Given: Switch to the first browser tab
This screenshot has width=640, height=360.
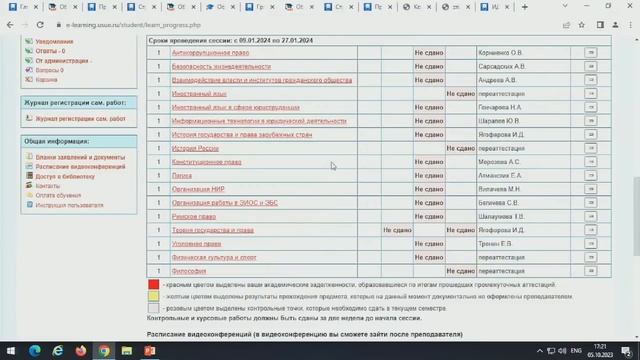Looking at the screenshot, I should pyautogui.click(x=23, y=7).
